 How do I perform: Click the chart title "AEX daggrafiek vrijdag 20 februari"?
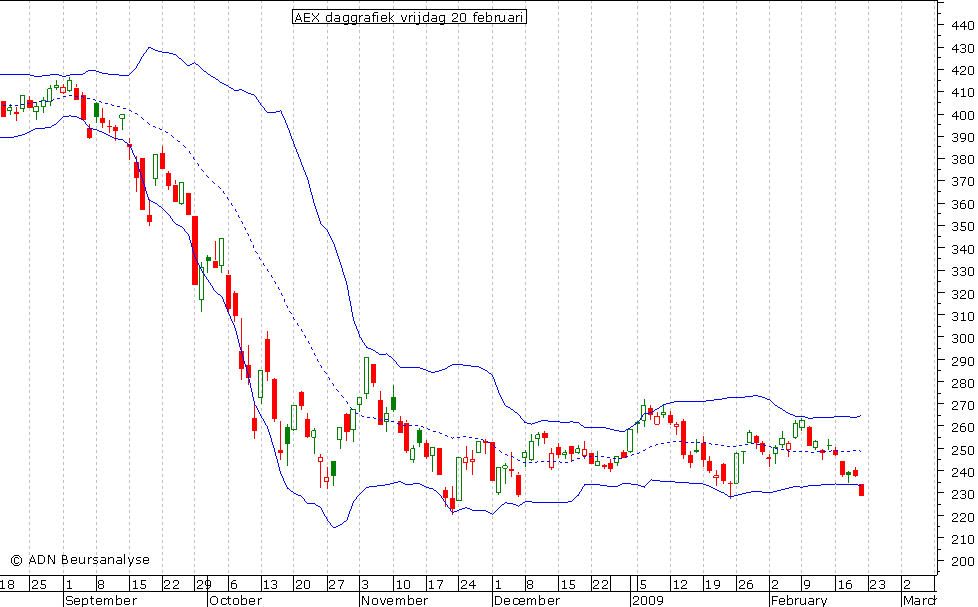(409, 17)
